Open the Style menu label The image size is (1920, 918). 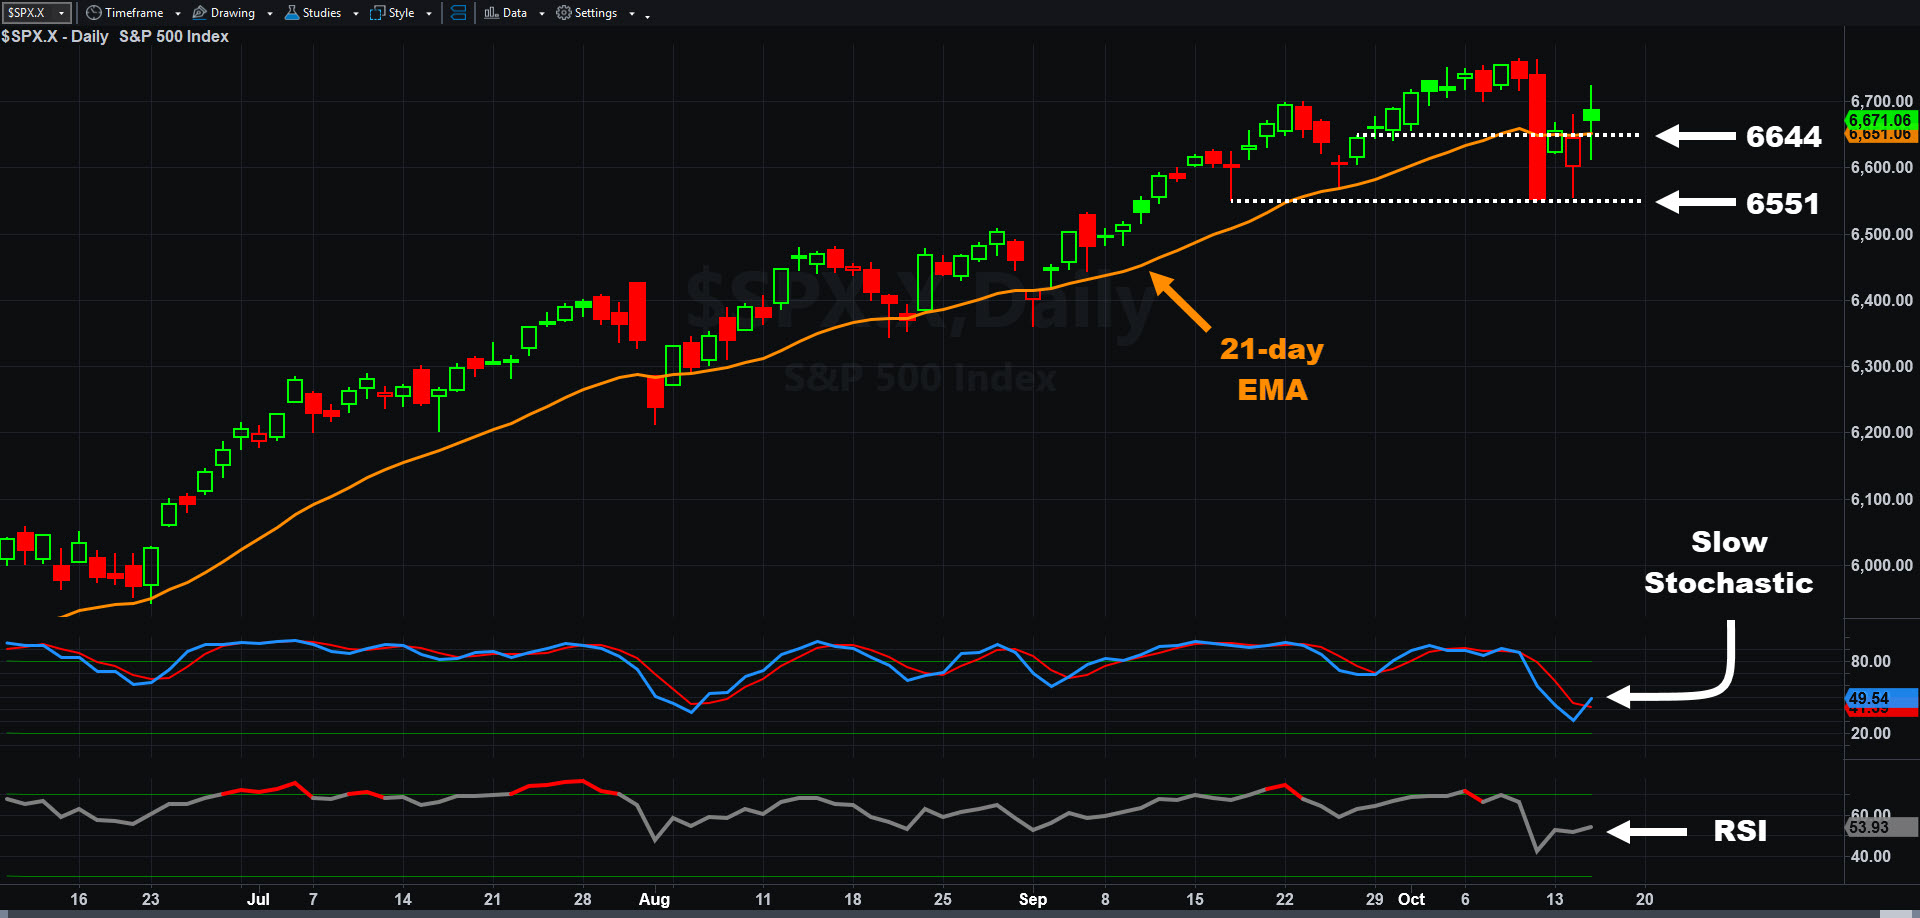click(401, 13)
